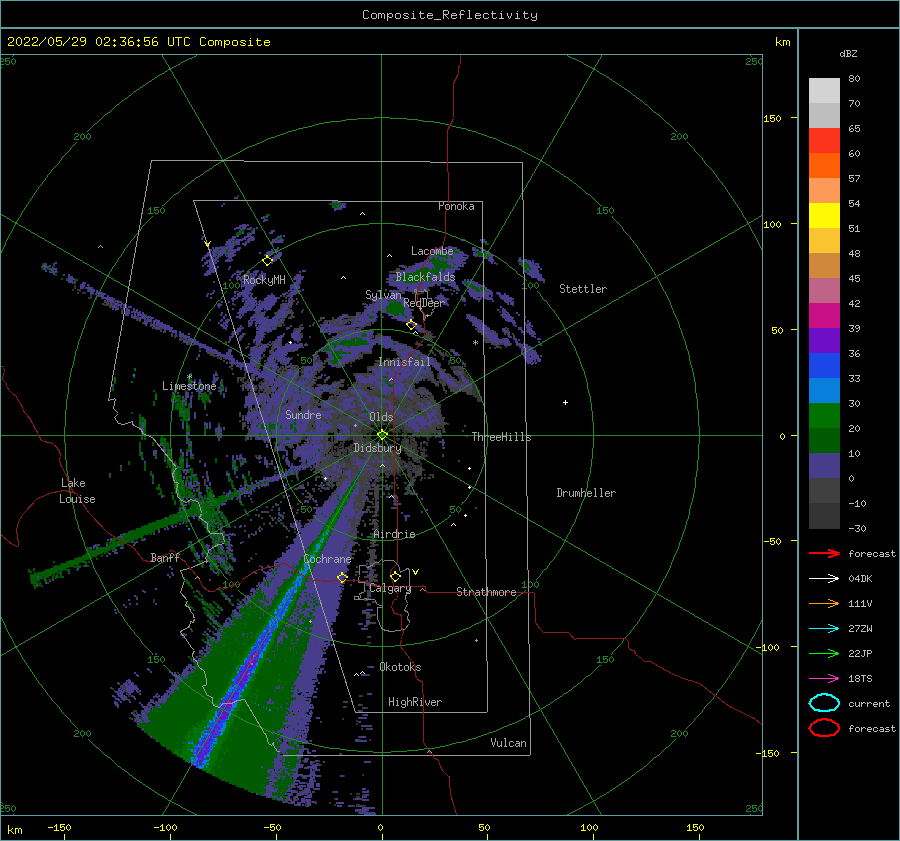Image resolution: width=900 pixels, height=841 pixels.
Task: Click the Cochrane label
Action: [x=327, y=559]
